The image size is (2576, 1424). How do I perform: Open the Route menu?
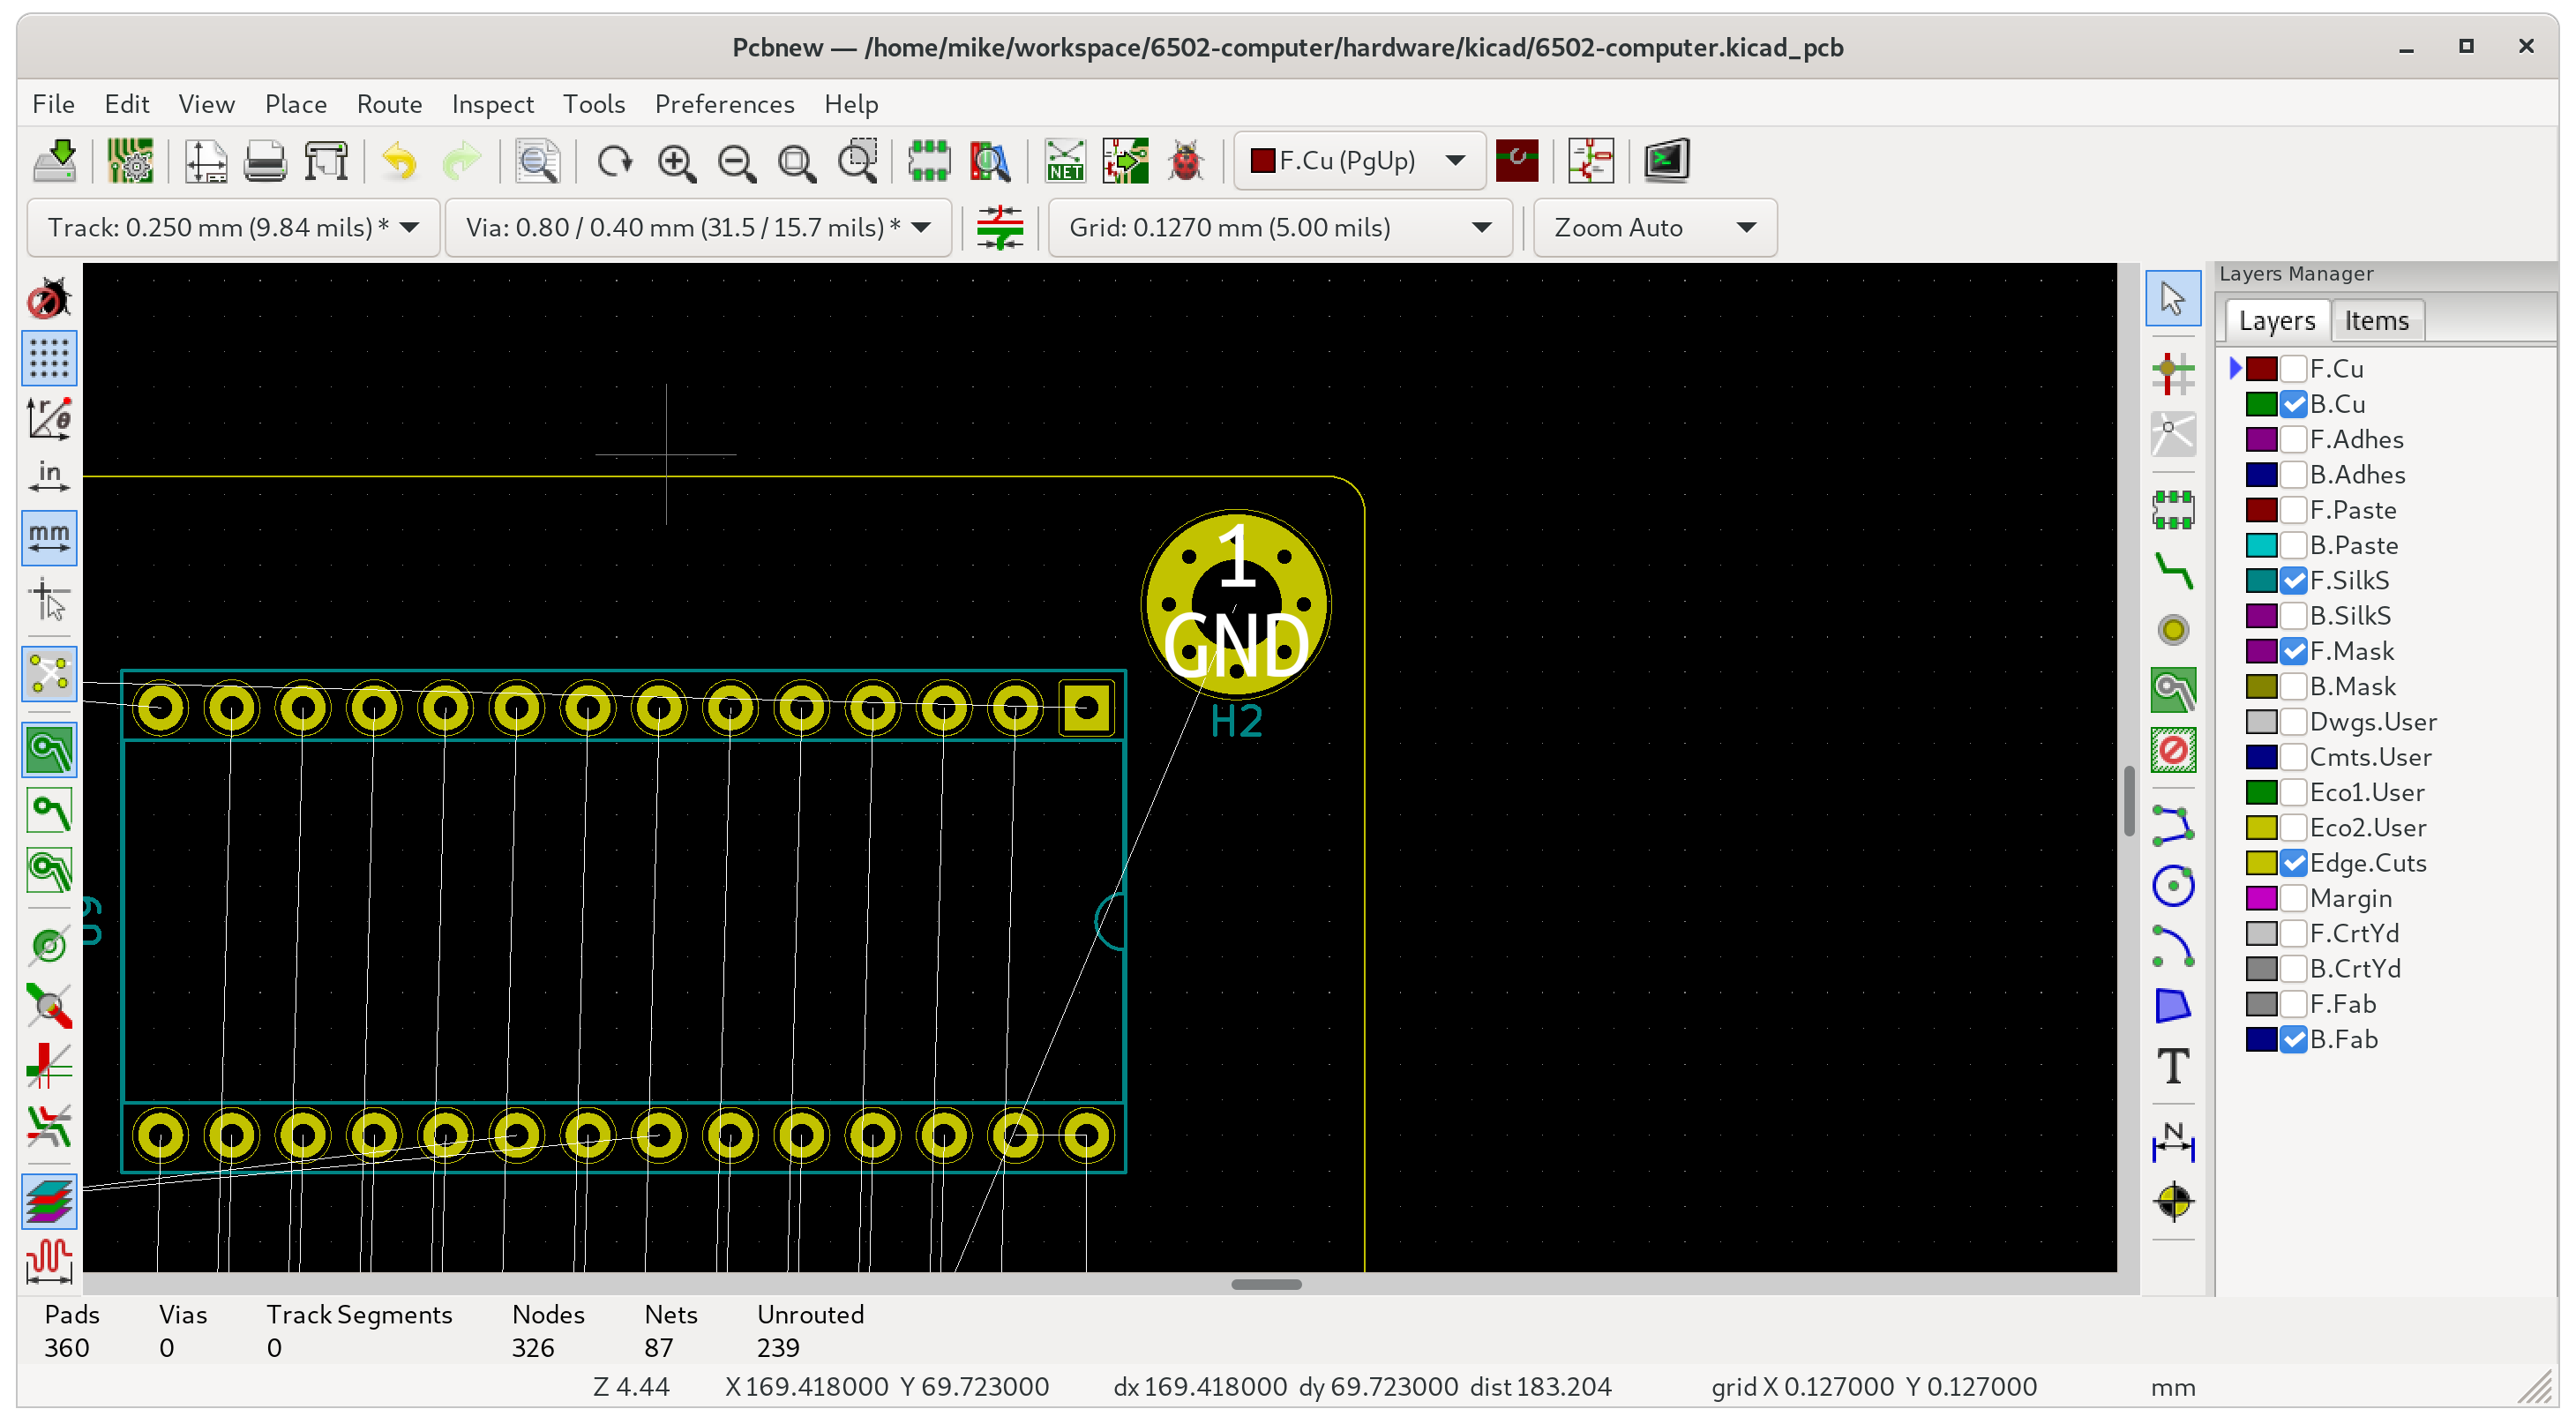click(x=389, y=104)
